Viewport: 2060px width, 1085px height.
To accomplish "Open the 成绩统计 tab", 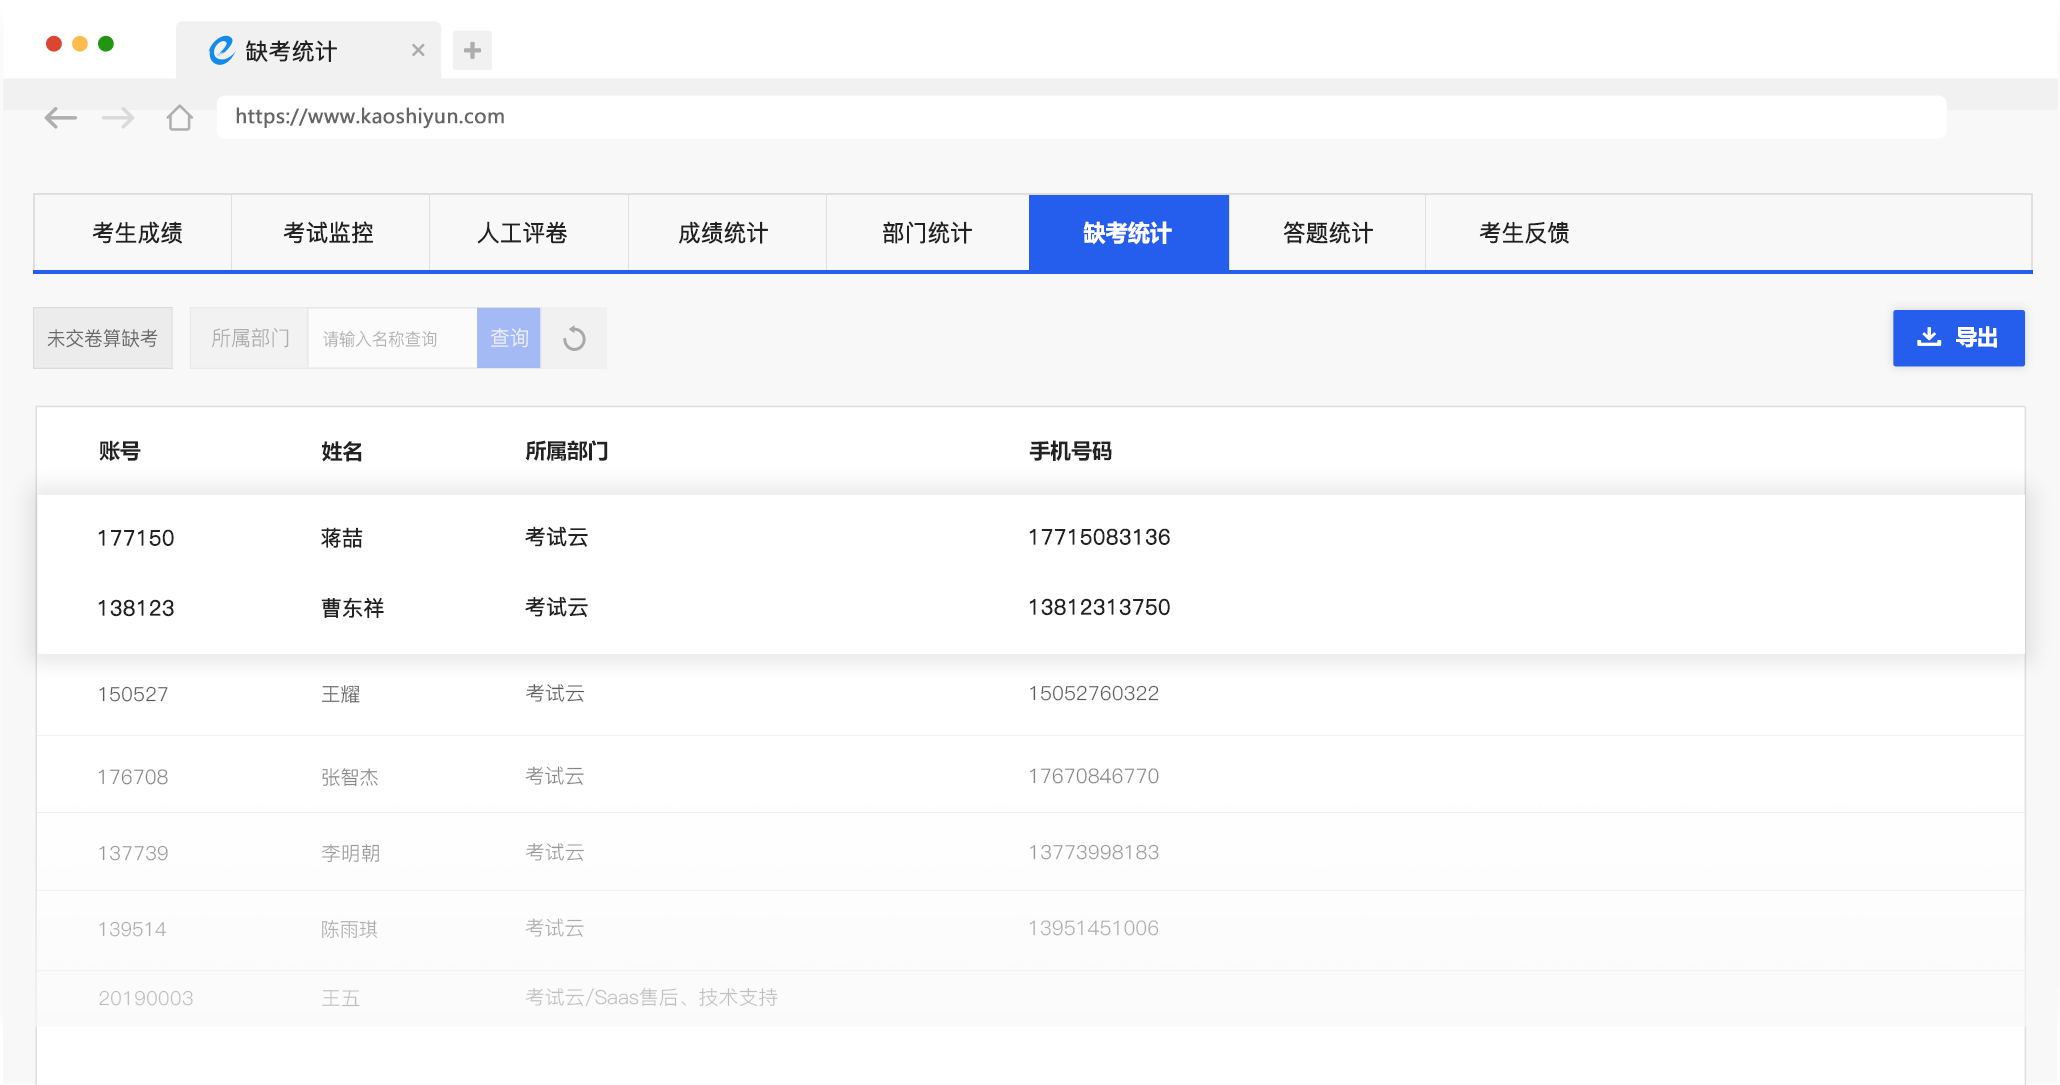I will [723, 233].
